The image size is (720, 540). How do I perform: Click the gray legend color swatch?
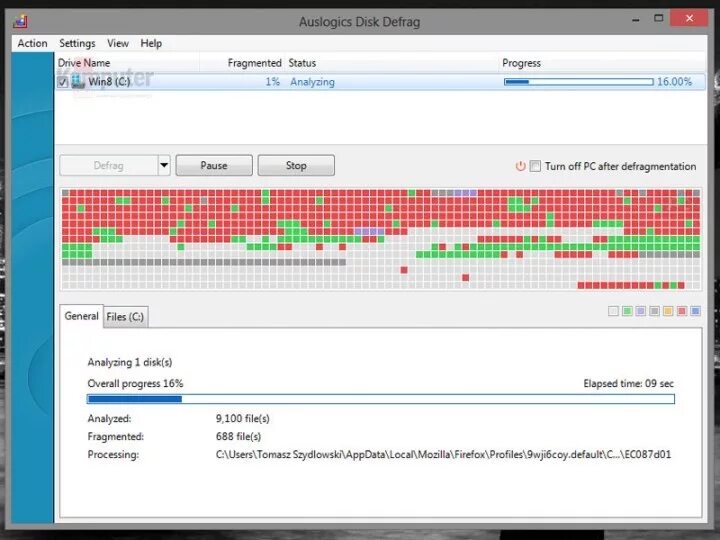[654, 311]
